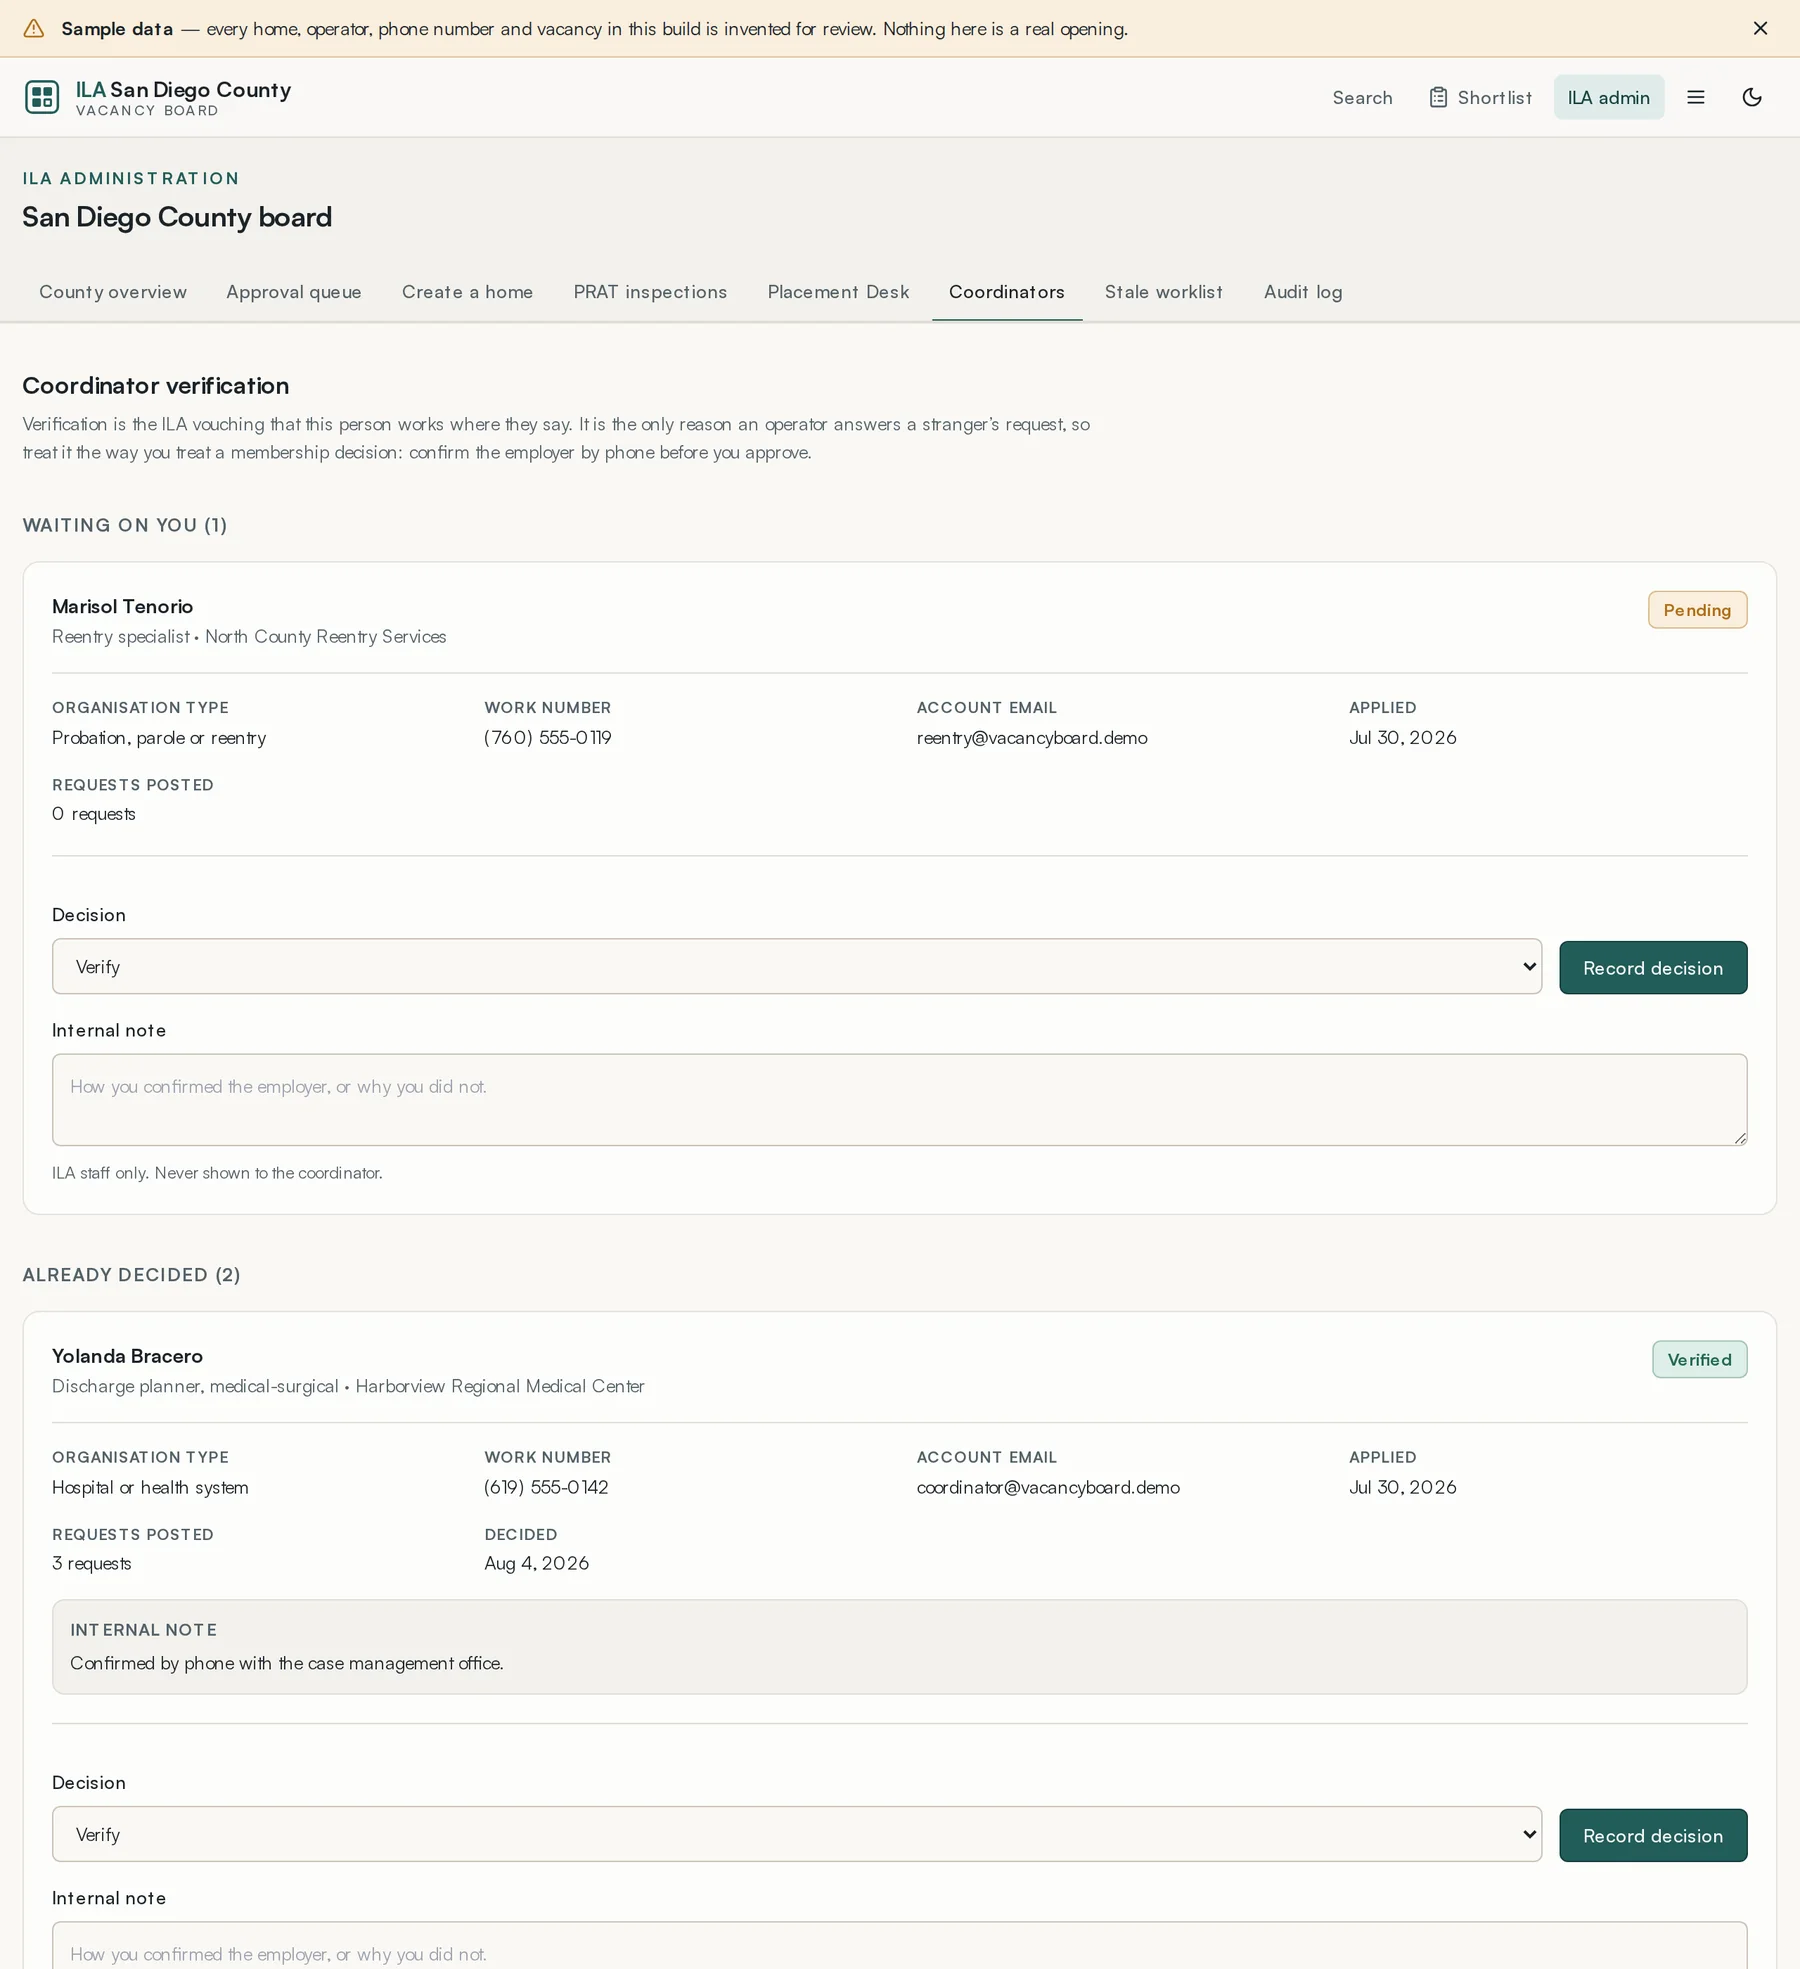Click work number (619) 555-0142

pyautogui.click(x=546, y=1487)
